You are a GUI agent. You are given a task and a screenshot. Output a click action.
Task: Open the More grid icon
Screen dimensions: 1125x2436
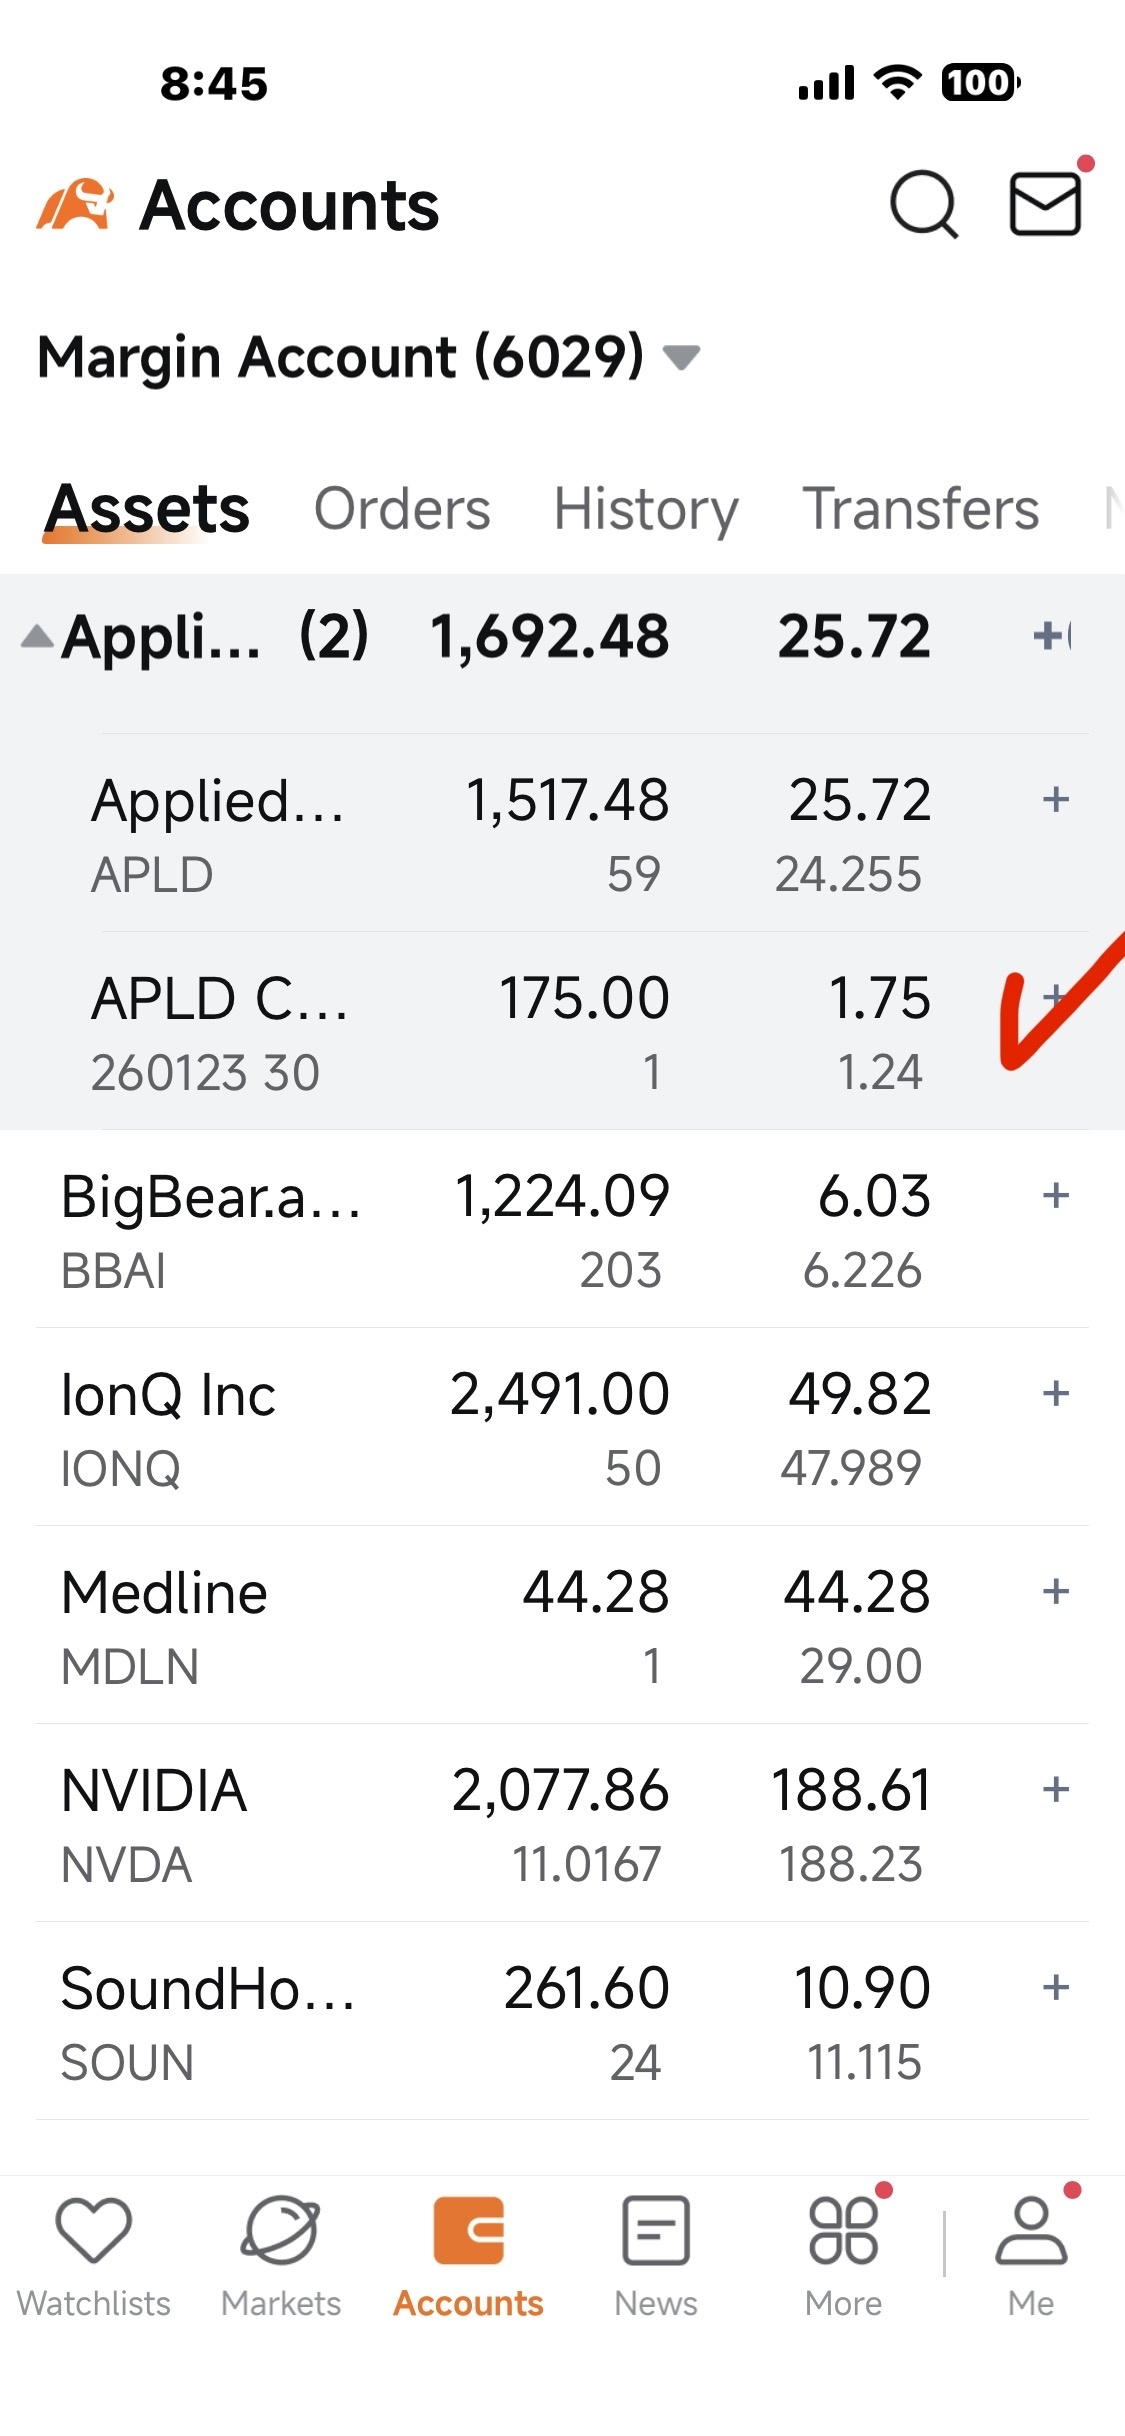844,2230
